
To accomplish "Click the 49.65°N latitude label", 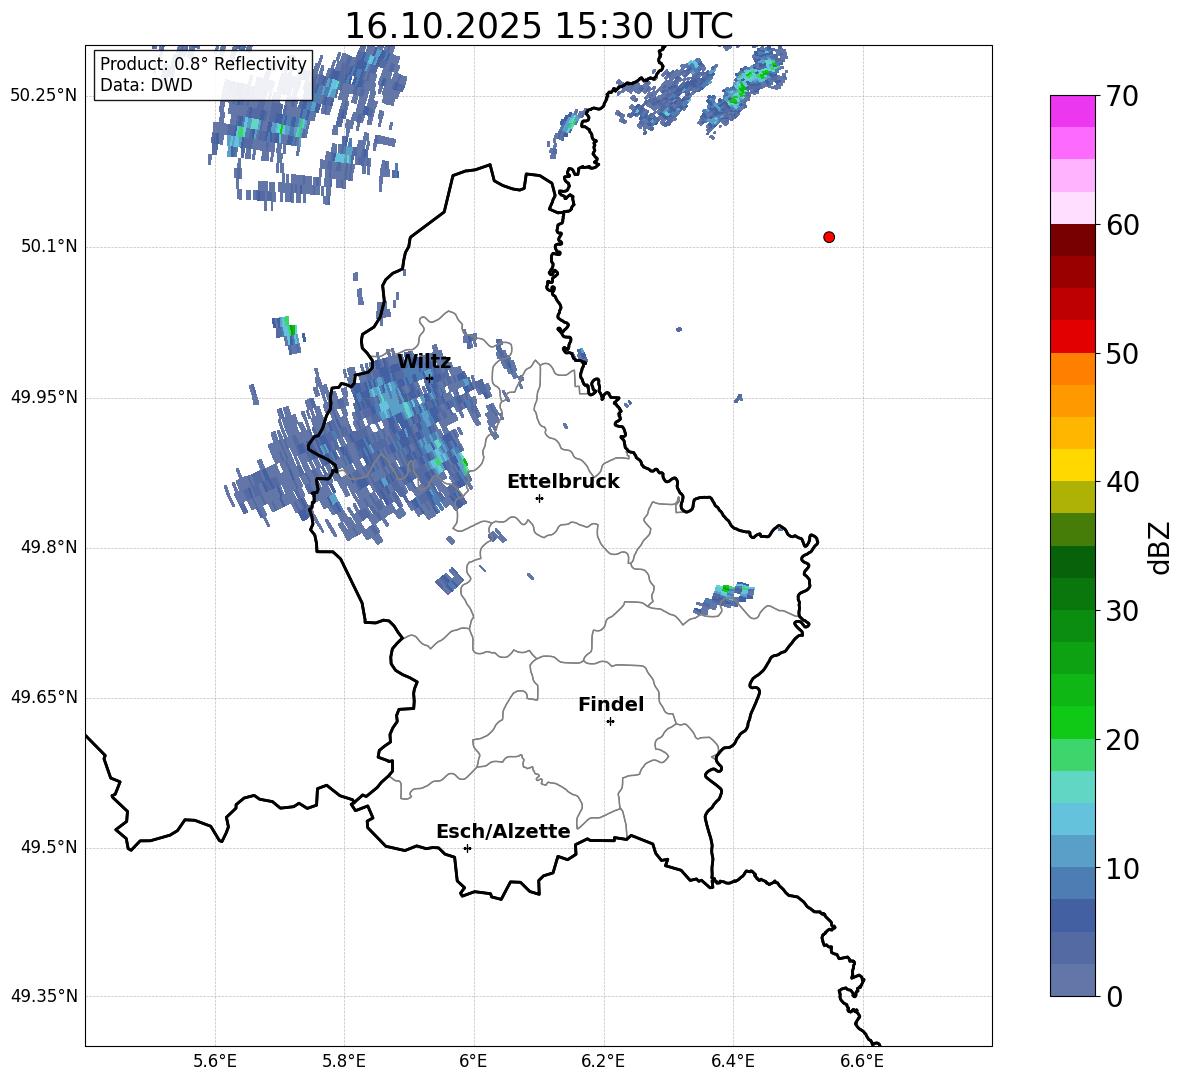I will (x=44, y=697).
